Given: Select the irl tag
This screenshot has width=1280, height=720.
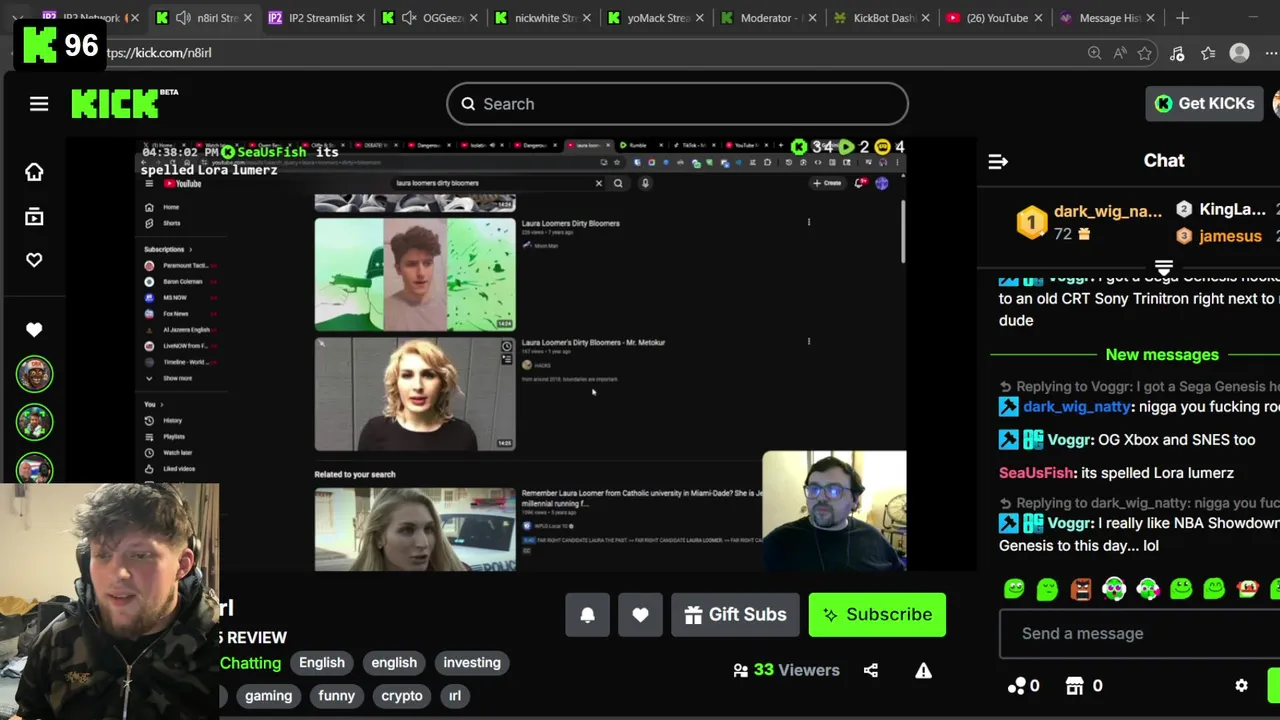Looking at the screenshot, I should [455, 696].
